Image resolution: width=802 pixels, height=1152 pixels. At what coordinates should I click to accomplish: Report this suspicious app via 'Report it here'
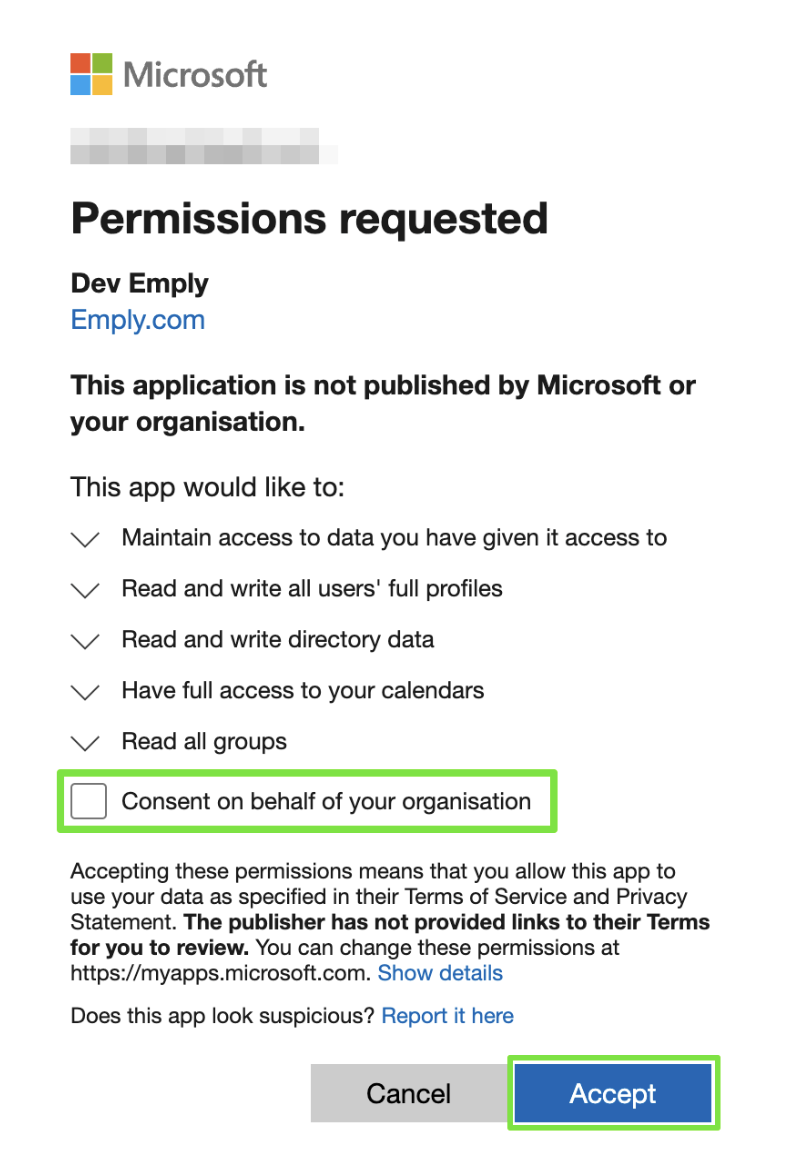[447, 1015]
